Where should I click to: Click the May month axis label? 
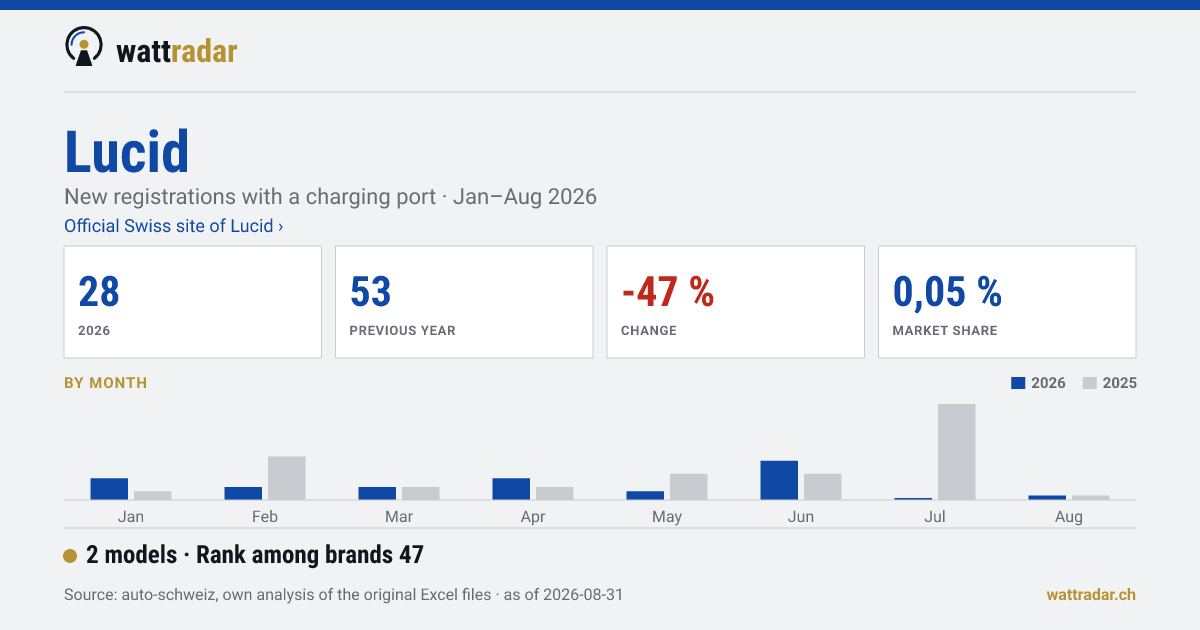pyautogui.click(x=667, y=516)
